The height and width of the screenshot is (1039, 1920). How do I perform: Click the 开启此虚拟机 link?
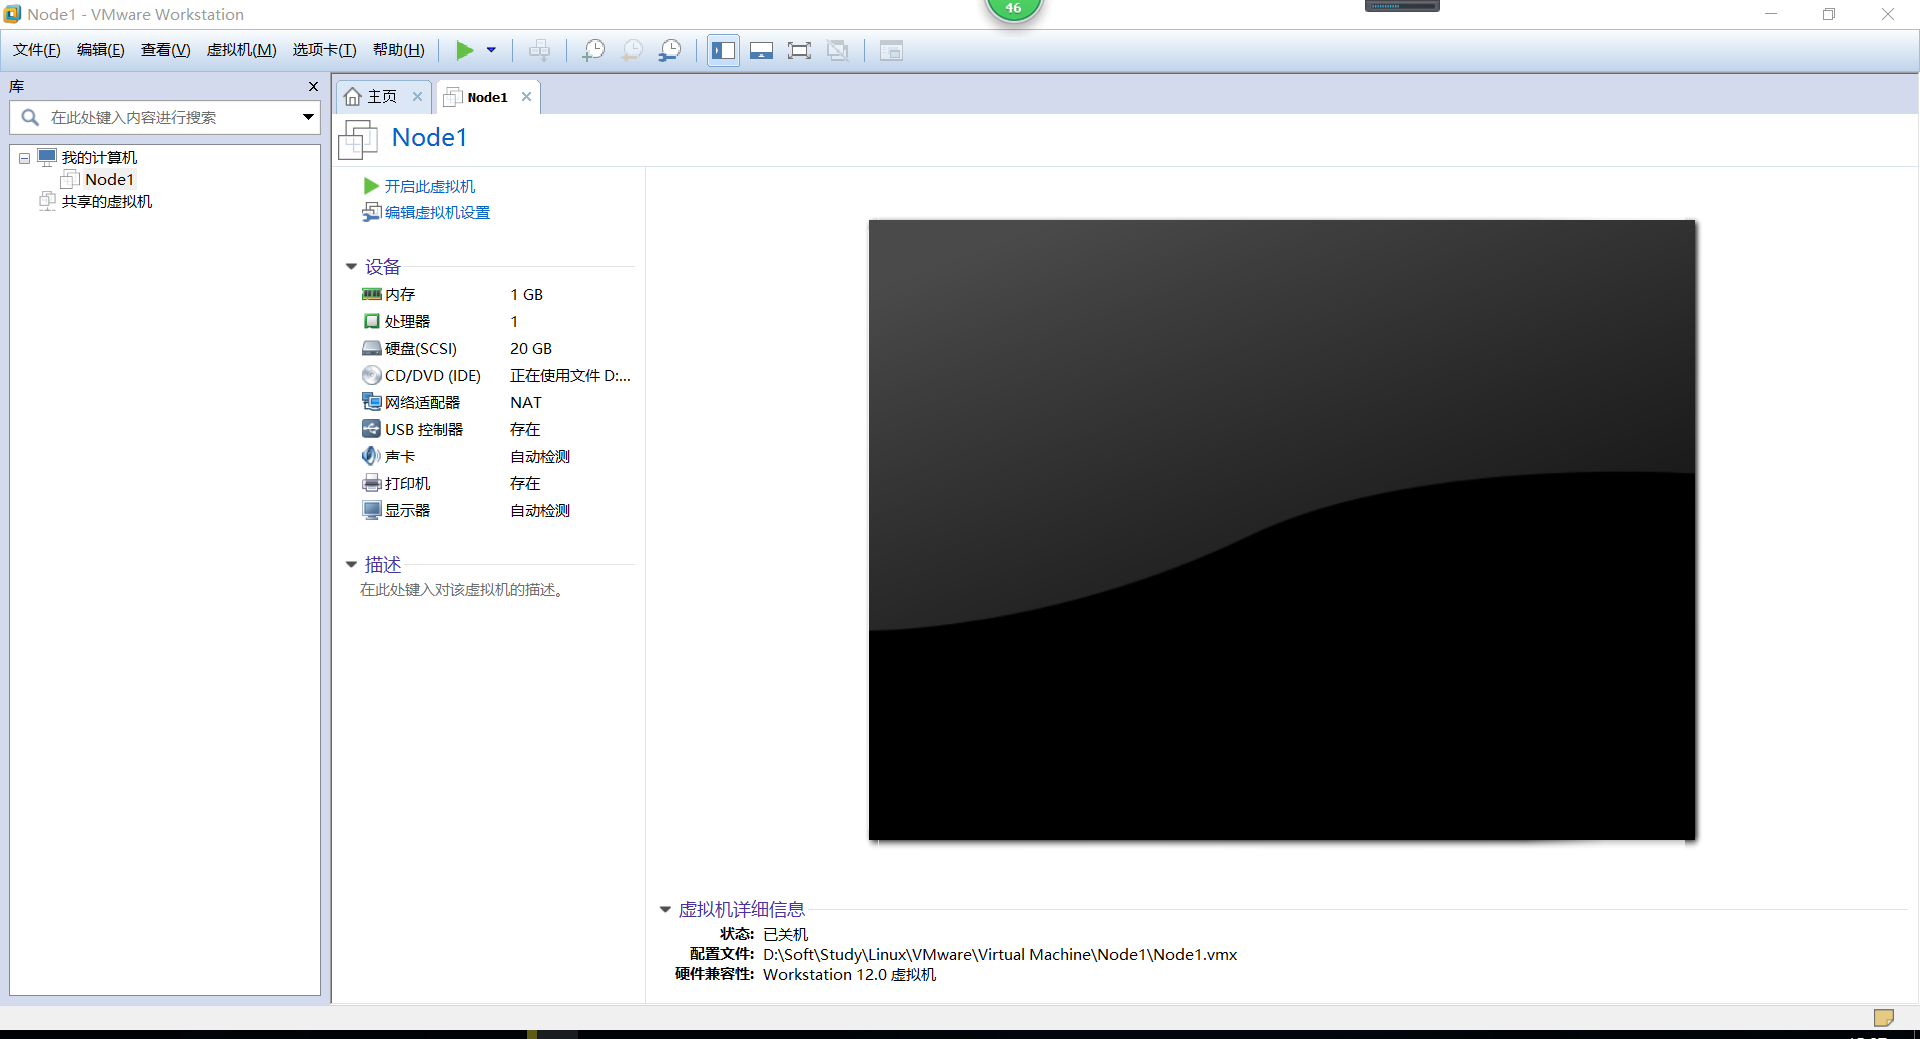430,187
